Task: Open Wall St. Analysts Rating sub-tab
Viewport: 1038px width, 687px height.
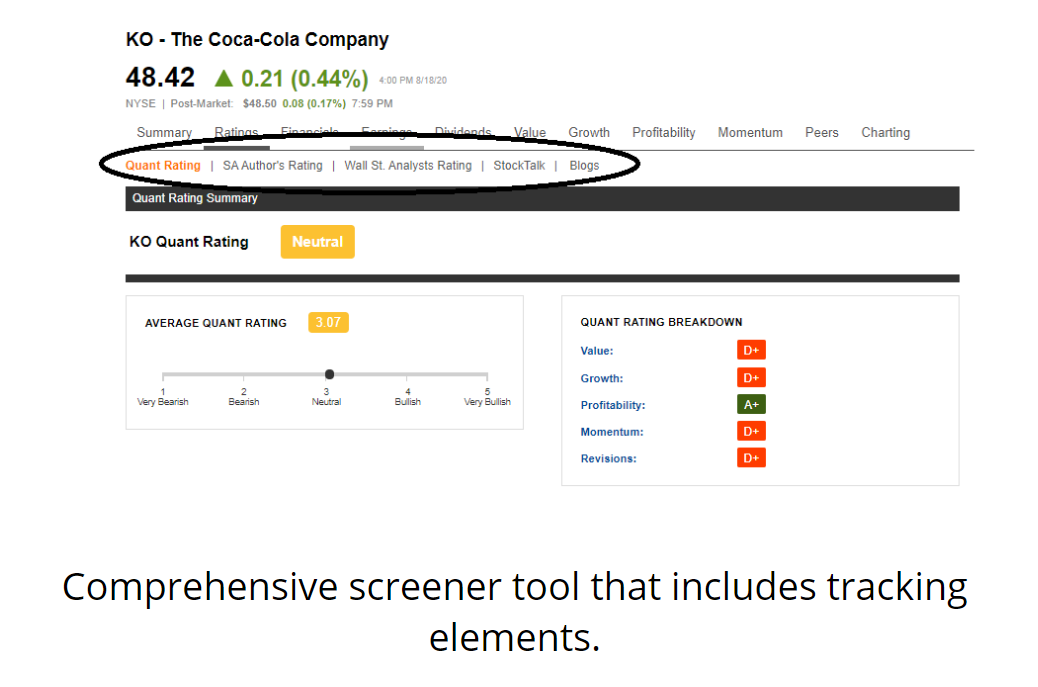Action: pyautogui.click(x=408, y=165)
